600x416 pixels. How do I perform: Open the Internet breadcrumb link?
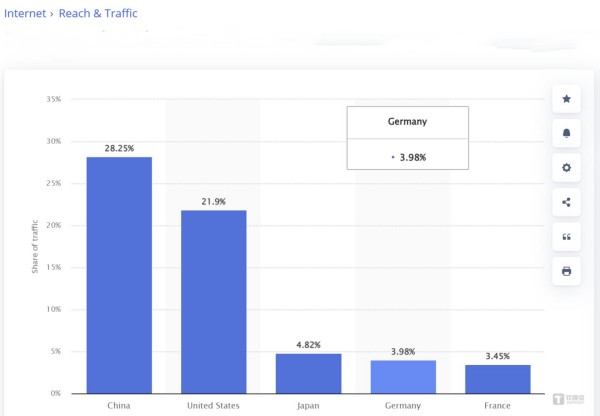(x=25, y=13)
